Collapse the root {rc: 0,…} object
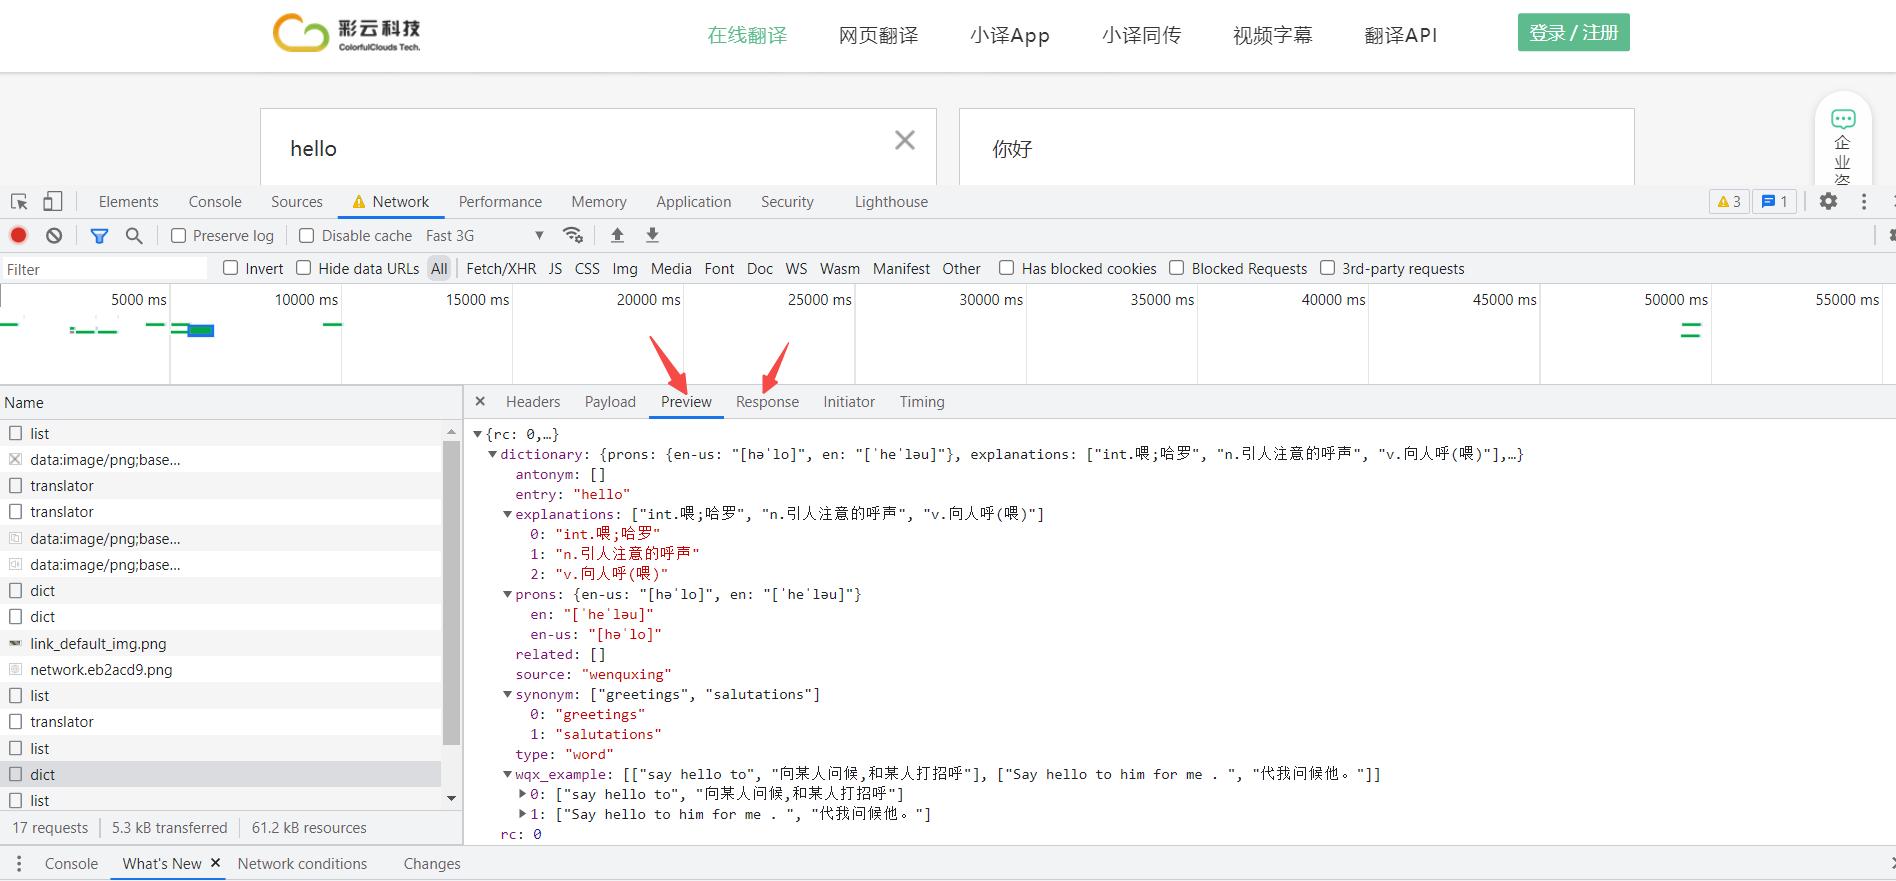This screenshot has height=881, width=1896. tap(478, 434)
